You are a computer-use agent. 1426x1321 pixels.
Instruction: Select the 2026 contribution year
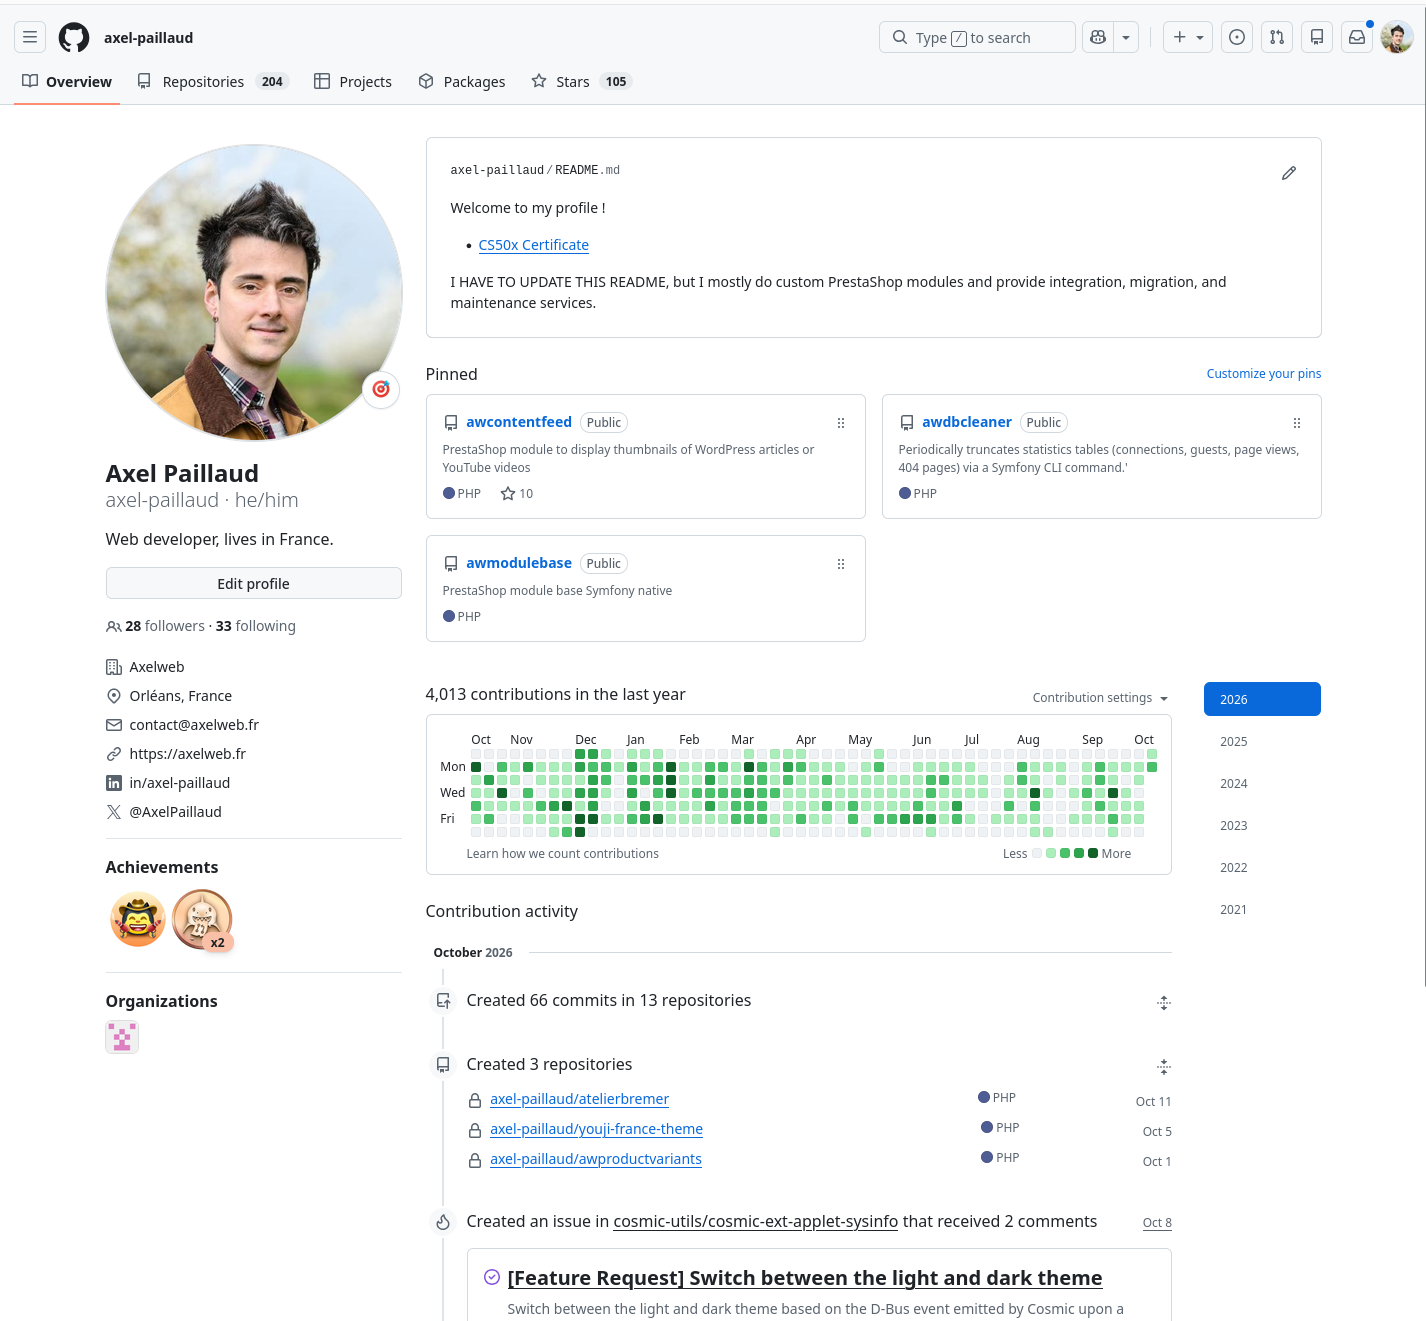pos(1262,699)
